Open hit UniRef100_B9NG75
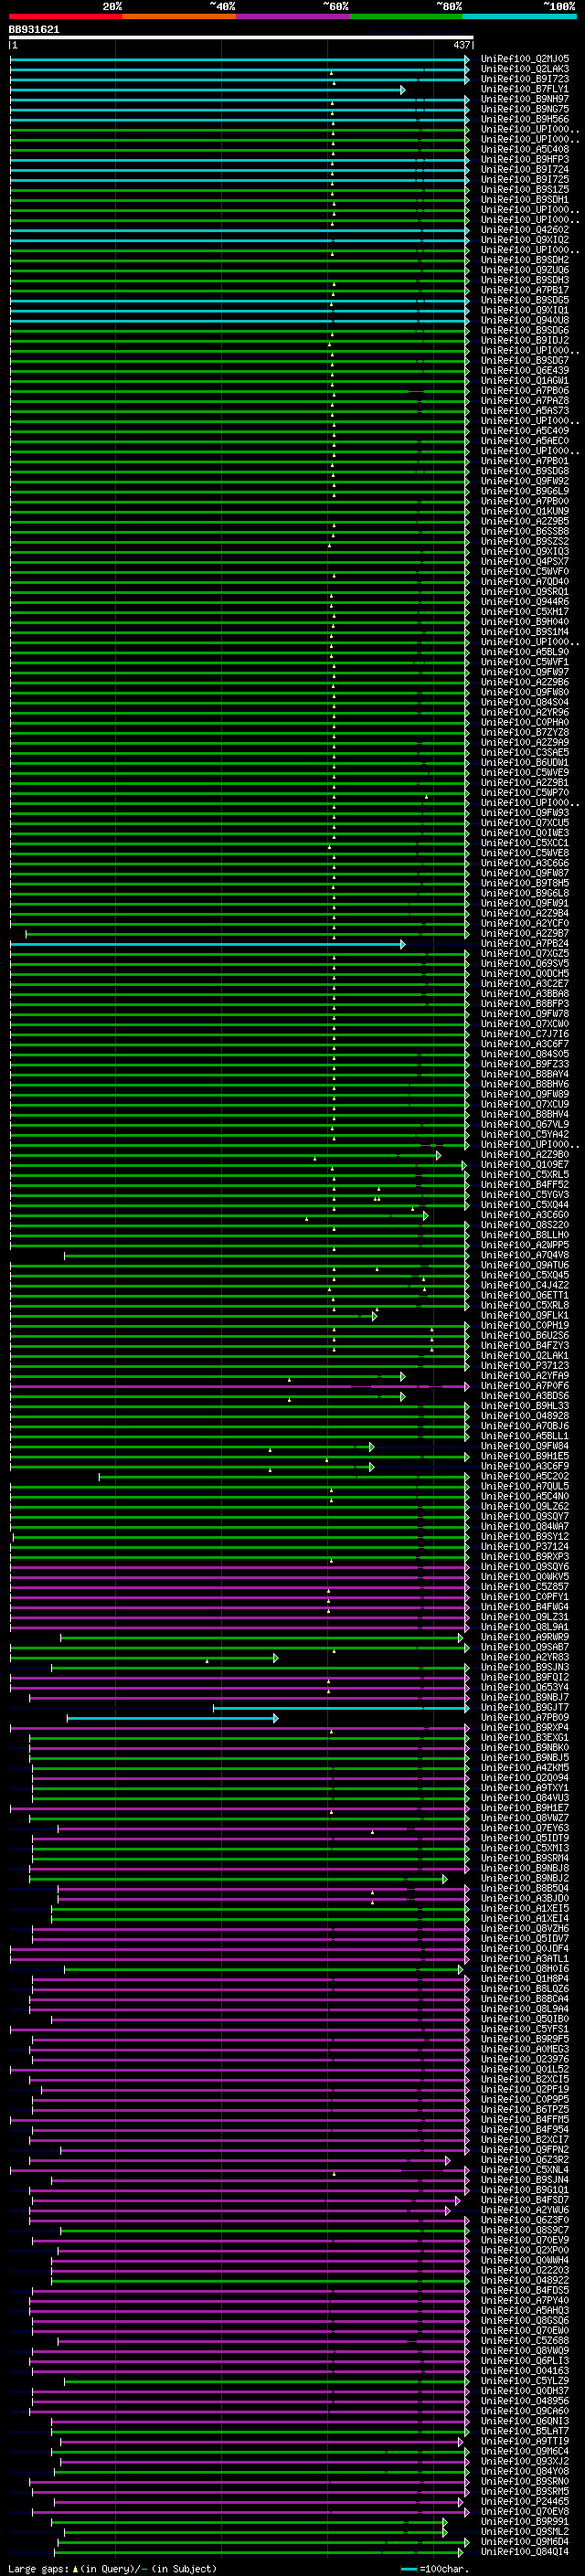The image size is (585, 2576). pyautogui.click(x=525, y=110)
